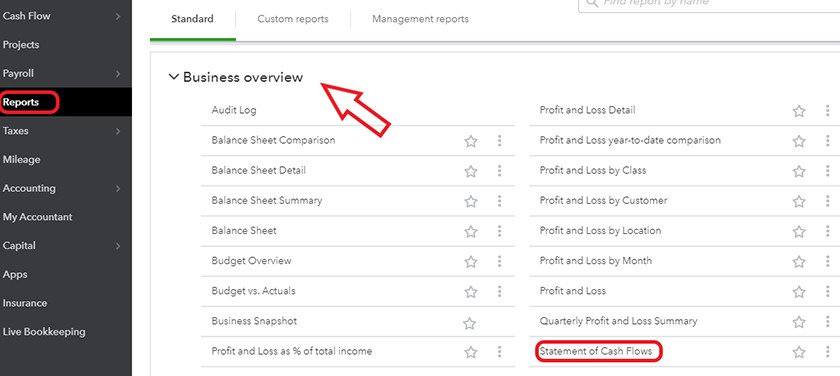
Task: Star the Budget Overview report
Action: point(470,261)
